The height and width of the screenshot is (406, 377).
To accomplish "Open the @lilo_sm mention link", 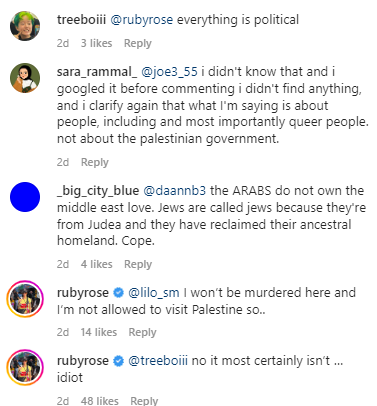I will click(x=154, y=293).
